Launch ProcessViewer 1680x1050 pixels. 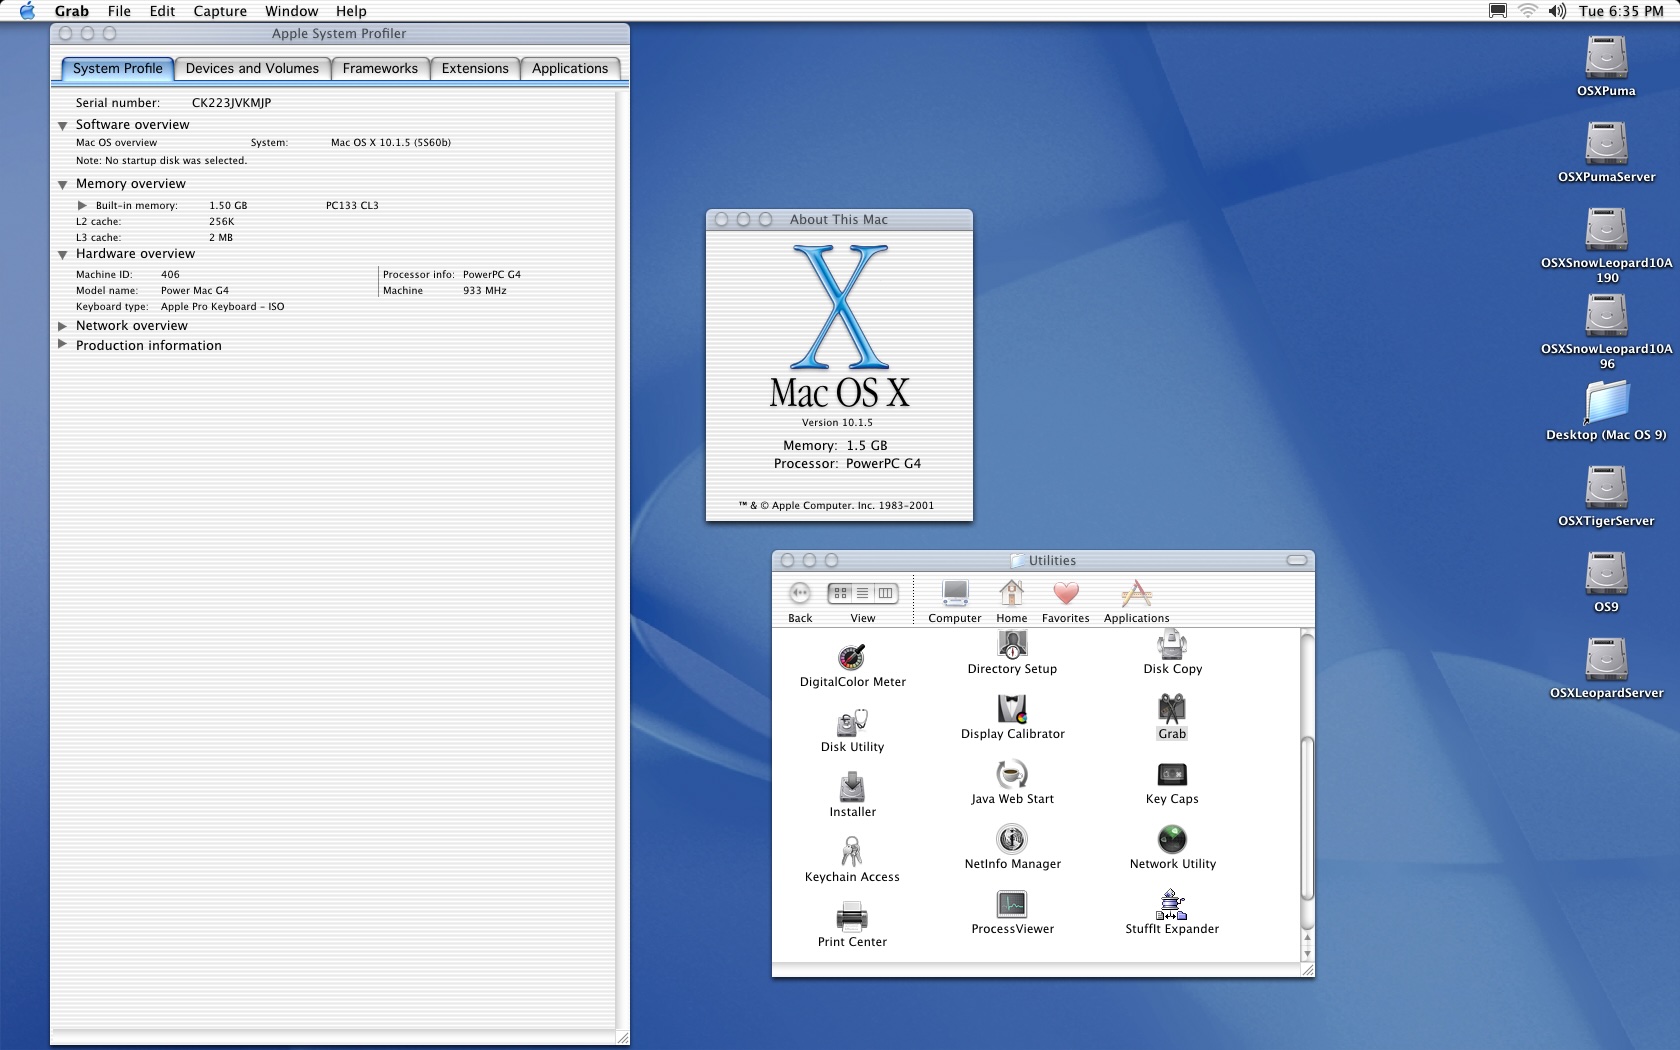tap(1012, 905)
